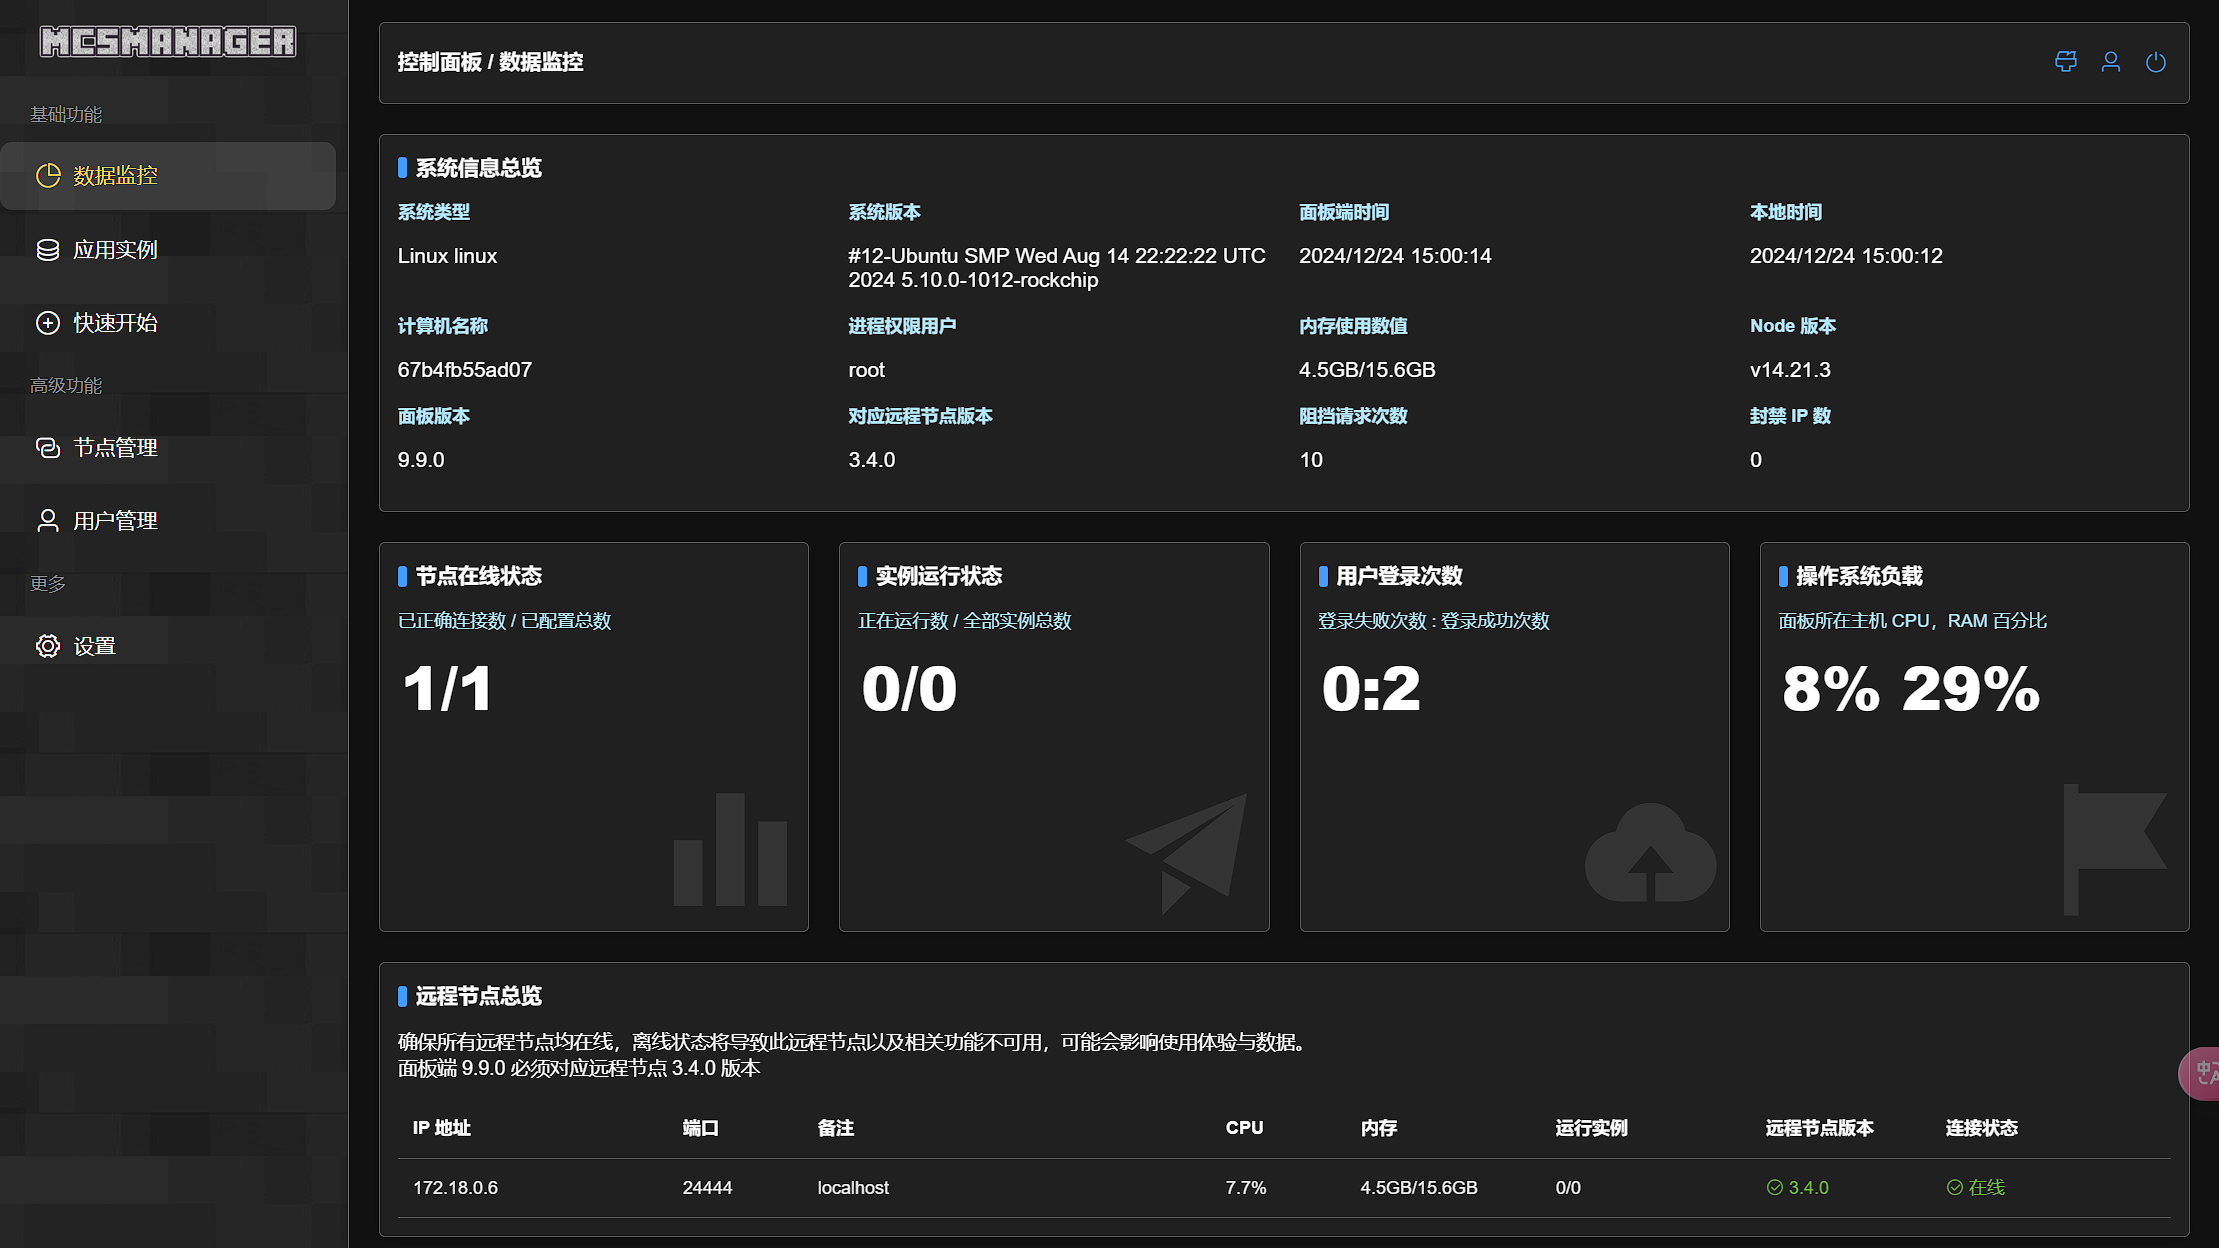Viewport: 2219px width, 1248px height.
Task: Select 快速开始 in sidebar
Action: [x=115, y=323]
